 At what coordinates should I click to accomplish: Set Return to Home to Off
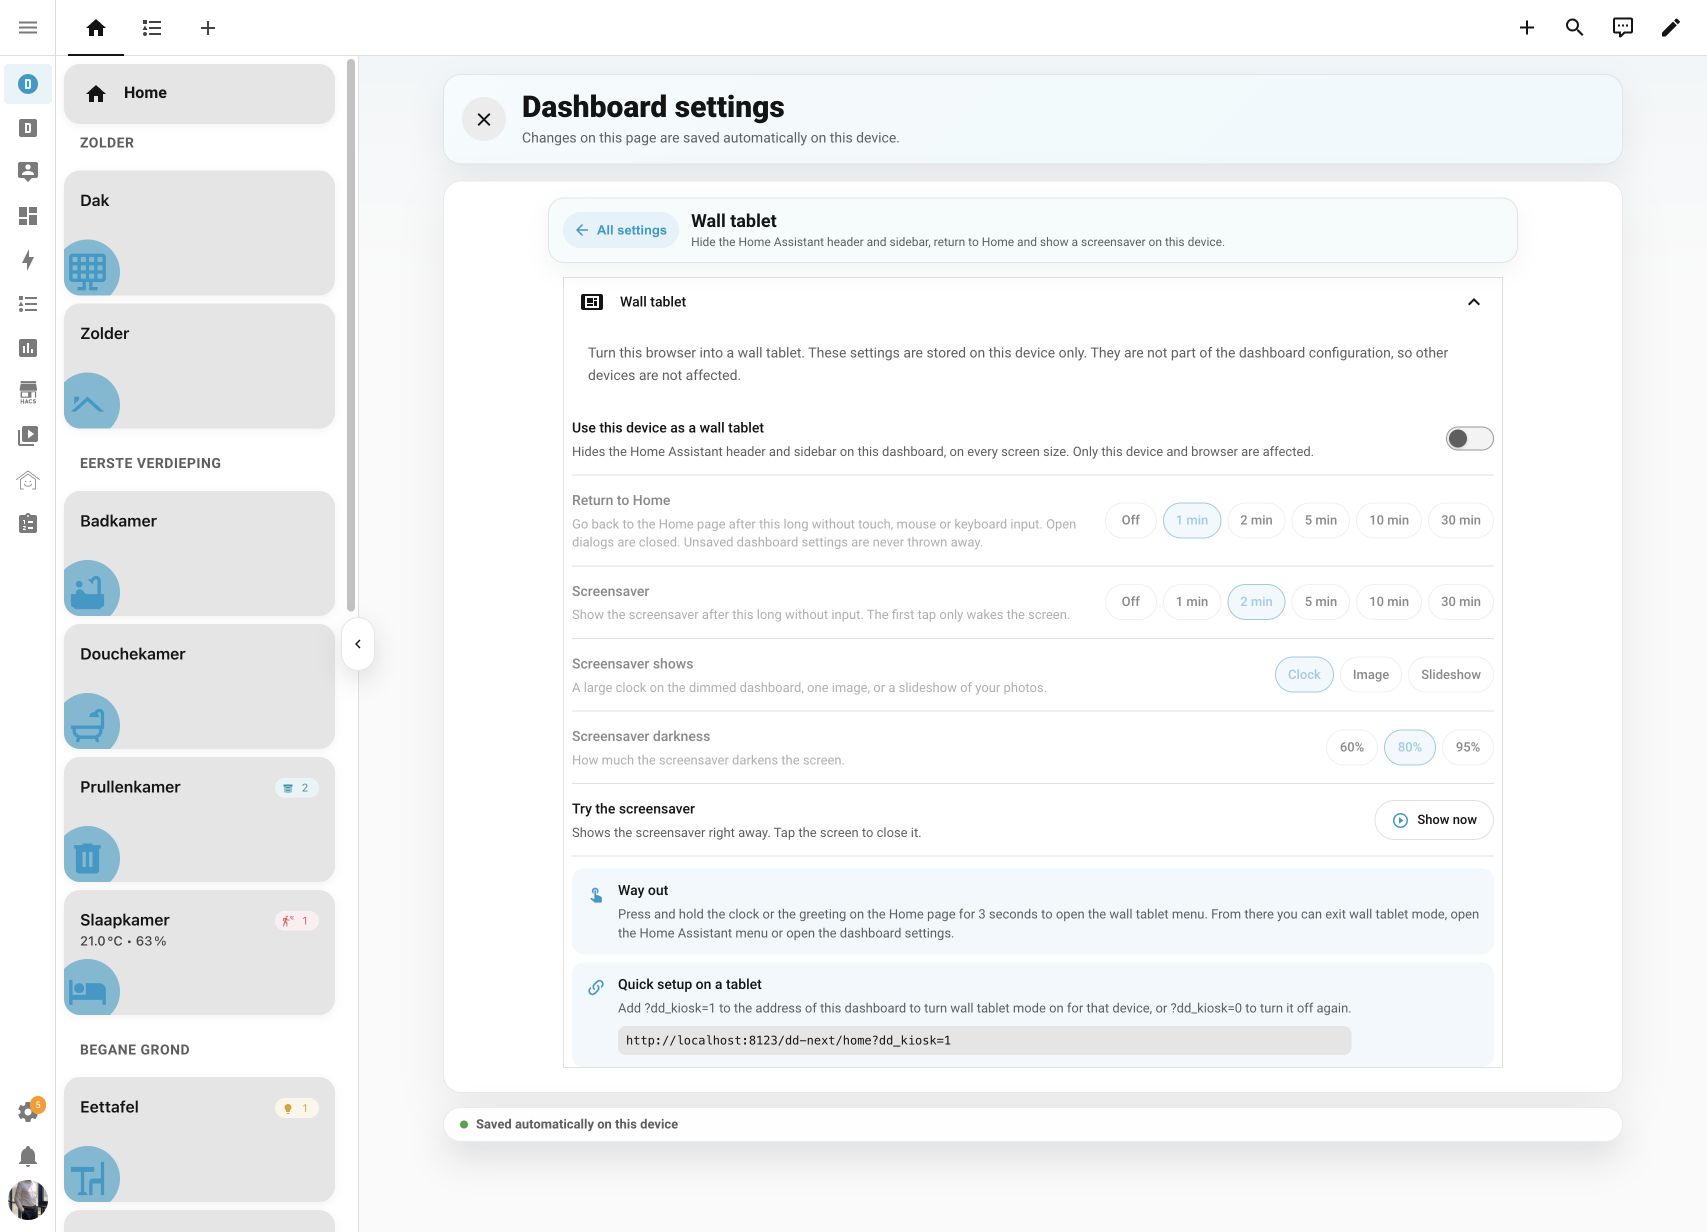(x=1130, y=520)
